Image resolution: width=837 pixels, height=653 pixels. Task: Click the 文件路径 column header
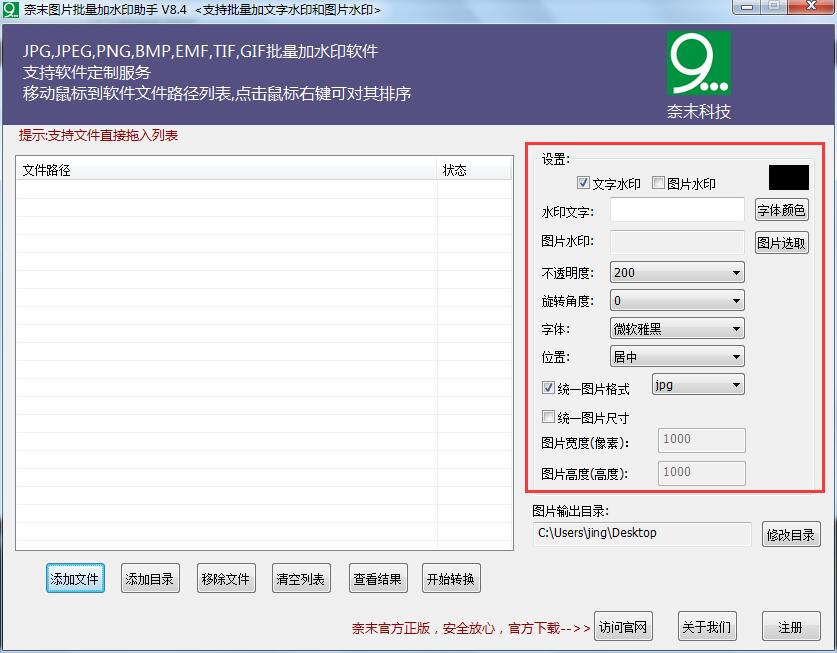pyautogui.click(x=226, y=170)
